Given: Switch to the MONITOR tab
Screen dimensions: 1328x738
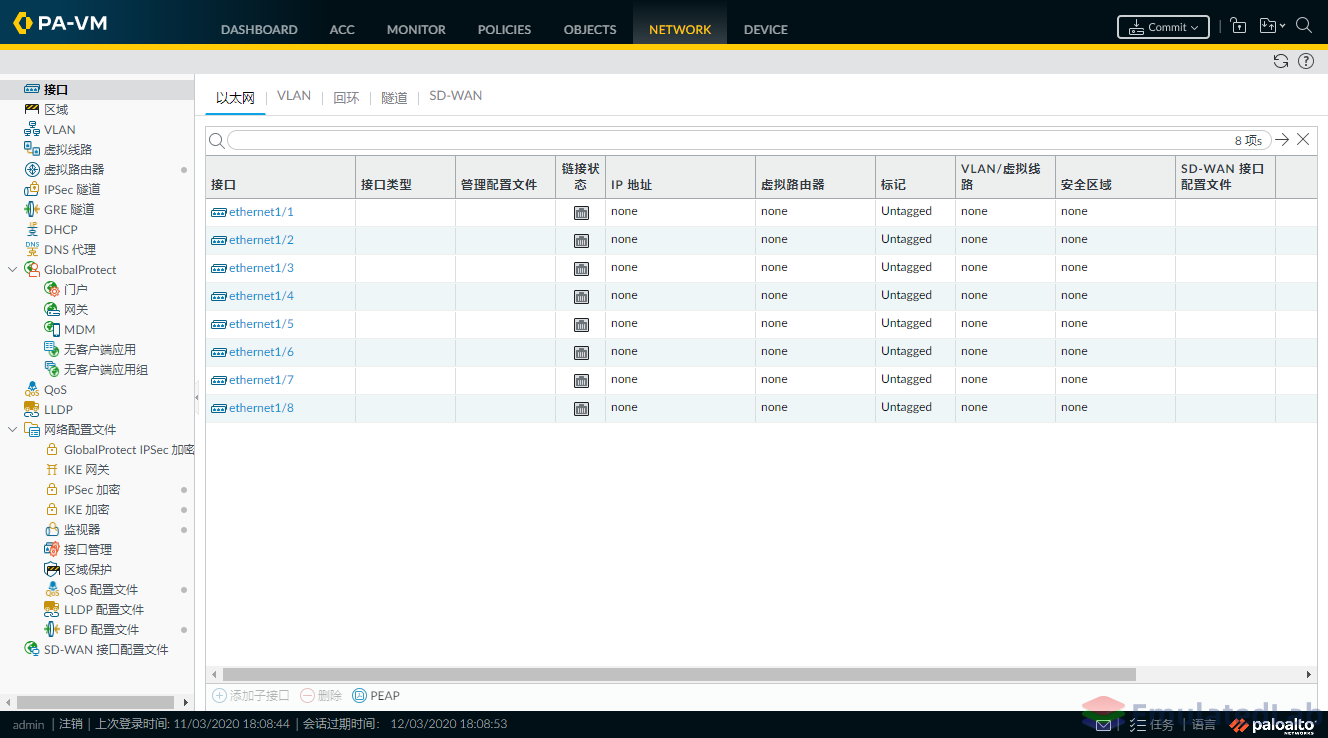Looking at the screenshot, I should click(416, 29).
